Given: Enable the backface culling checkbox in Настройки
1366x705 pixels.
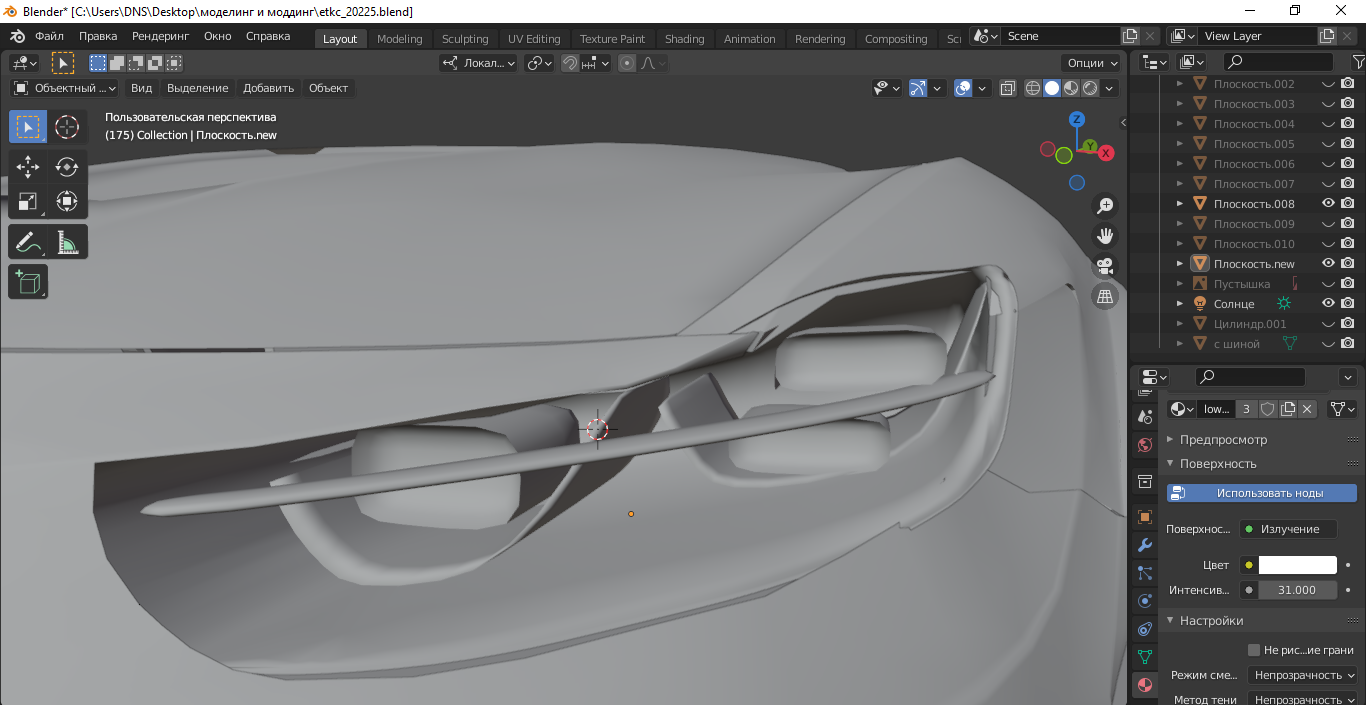Looking at the screenshot, I should 1254,650.
